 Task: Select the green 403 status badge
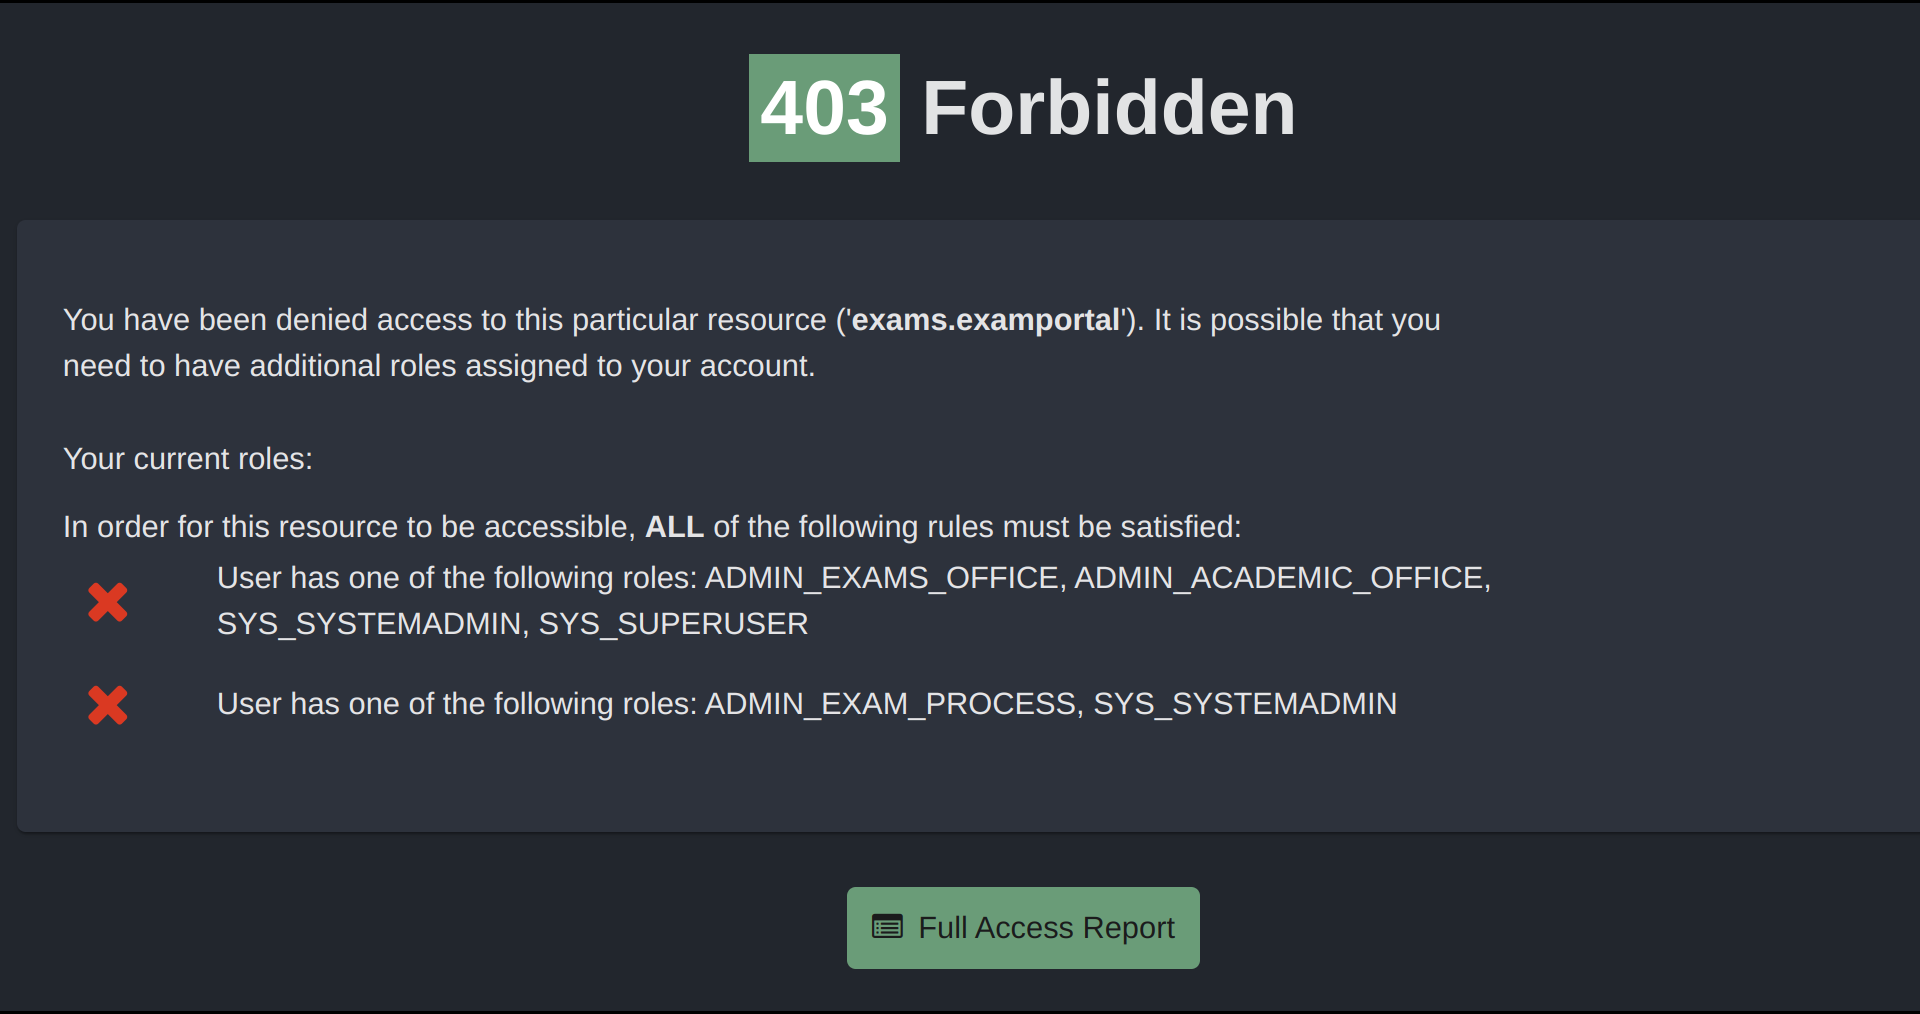[x=823, y=108]
